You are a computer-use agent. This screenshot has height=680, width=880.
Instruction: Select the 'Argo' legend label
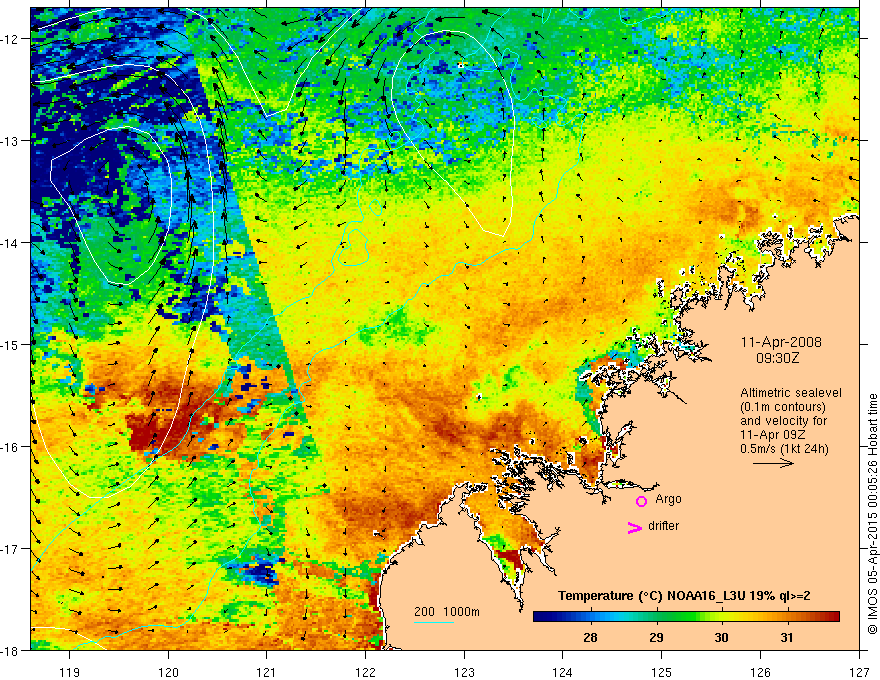tap(668, 499)
